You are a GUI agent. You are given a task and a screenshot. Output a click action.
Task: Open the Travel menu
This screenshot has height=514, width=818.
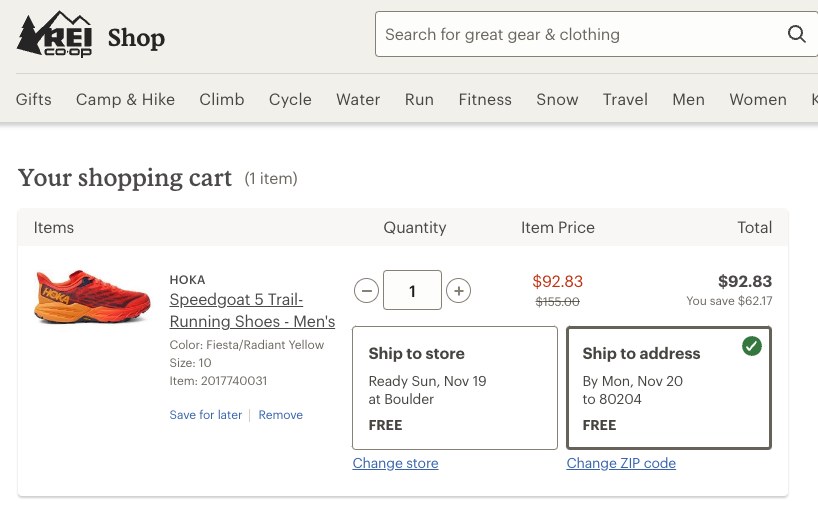tap(625, 99)
